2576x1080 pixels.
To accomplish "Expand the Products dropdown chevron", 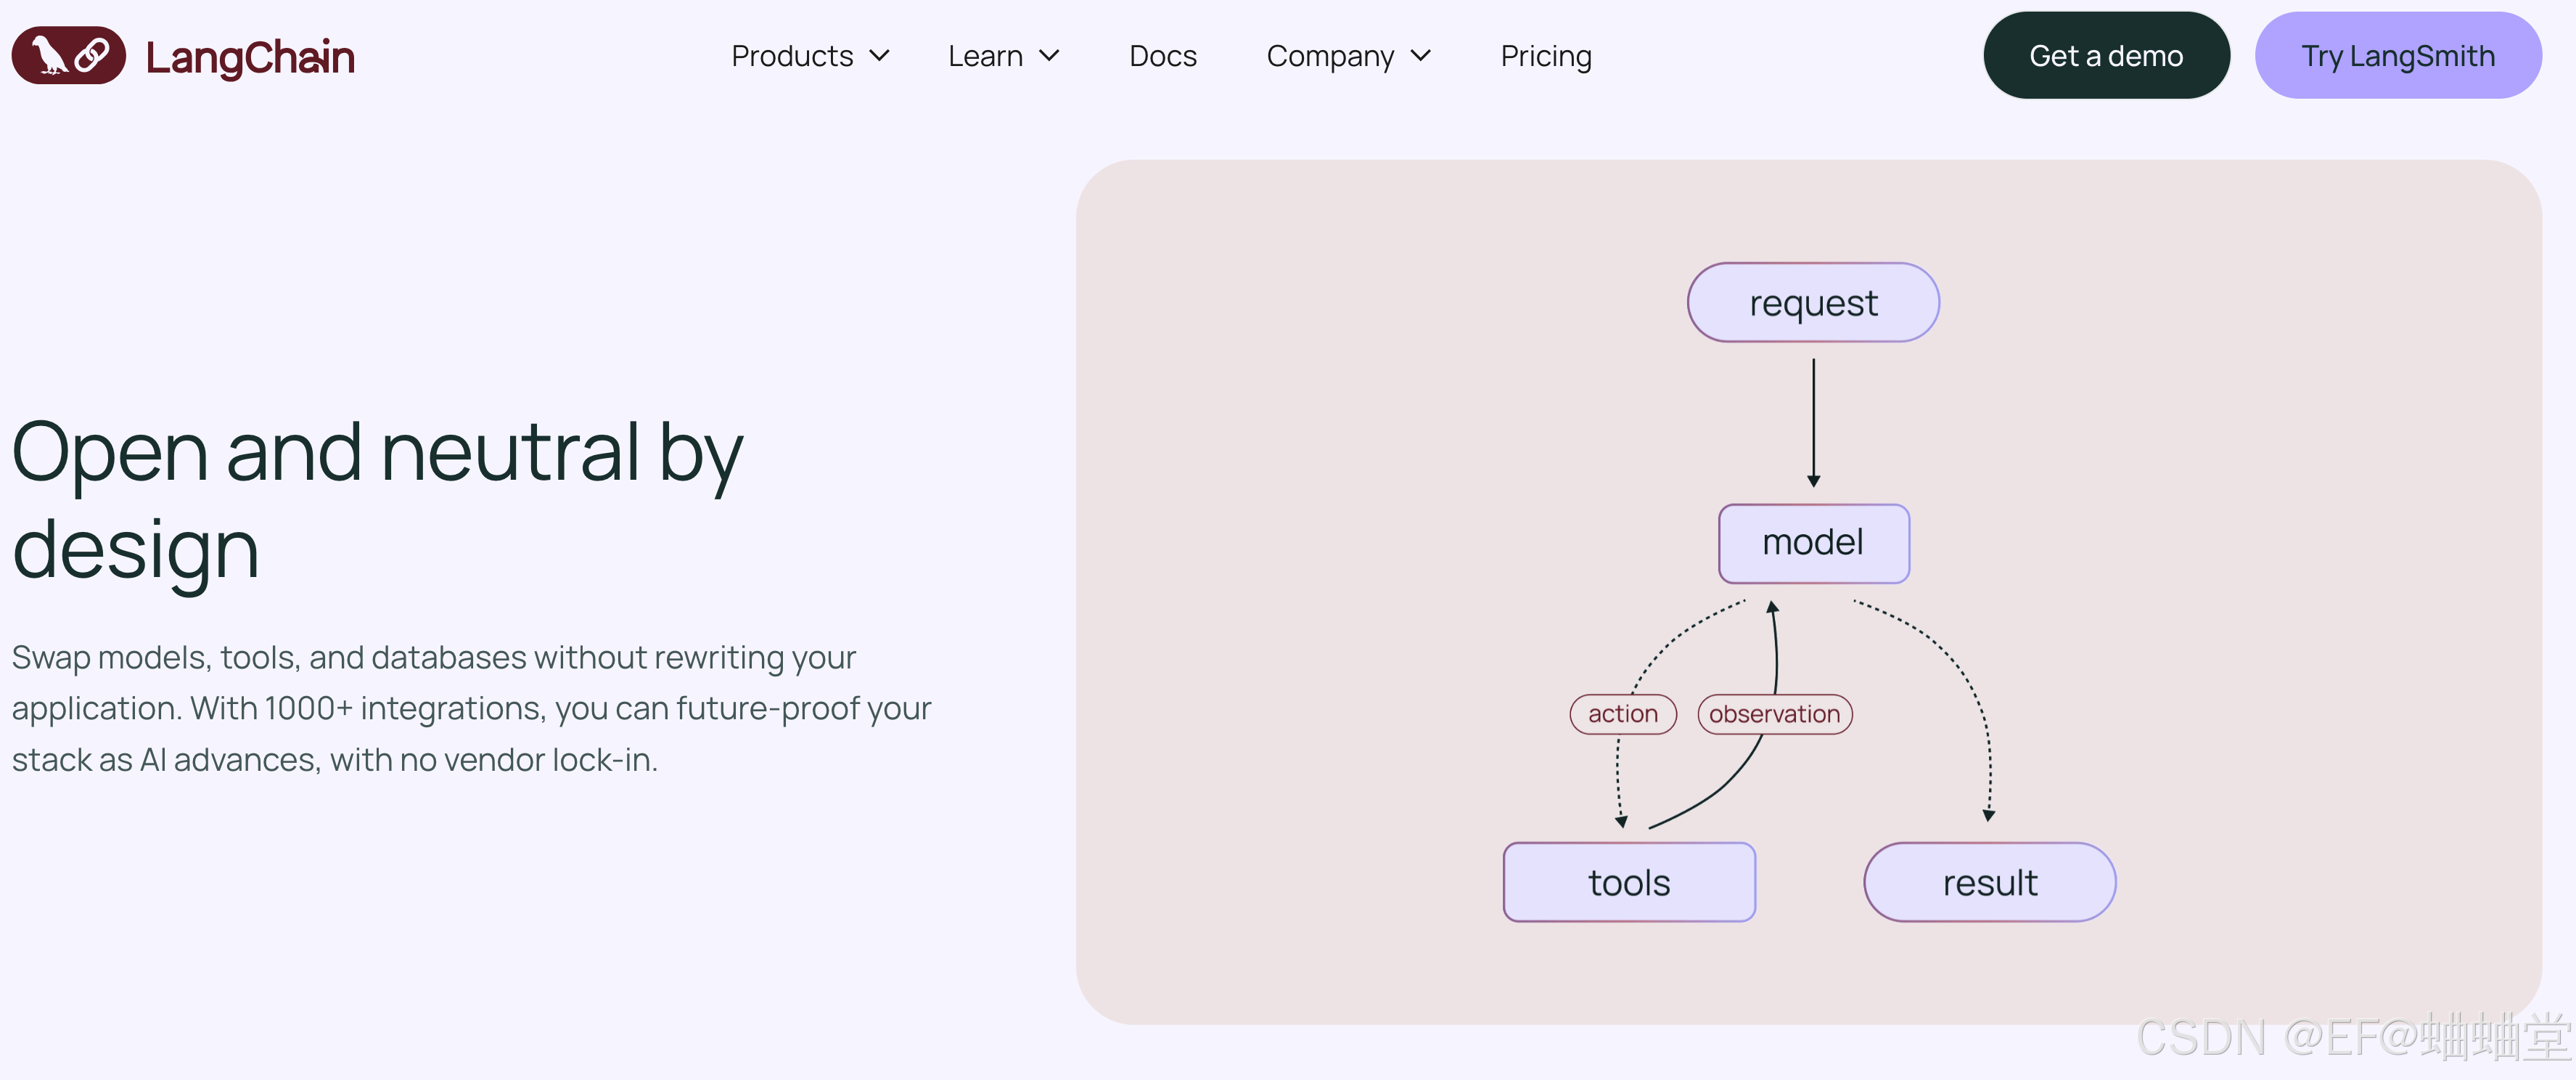I will click(x=879, y=56).
